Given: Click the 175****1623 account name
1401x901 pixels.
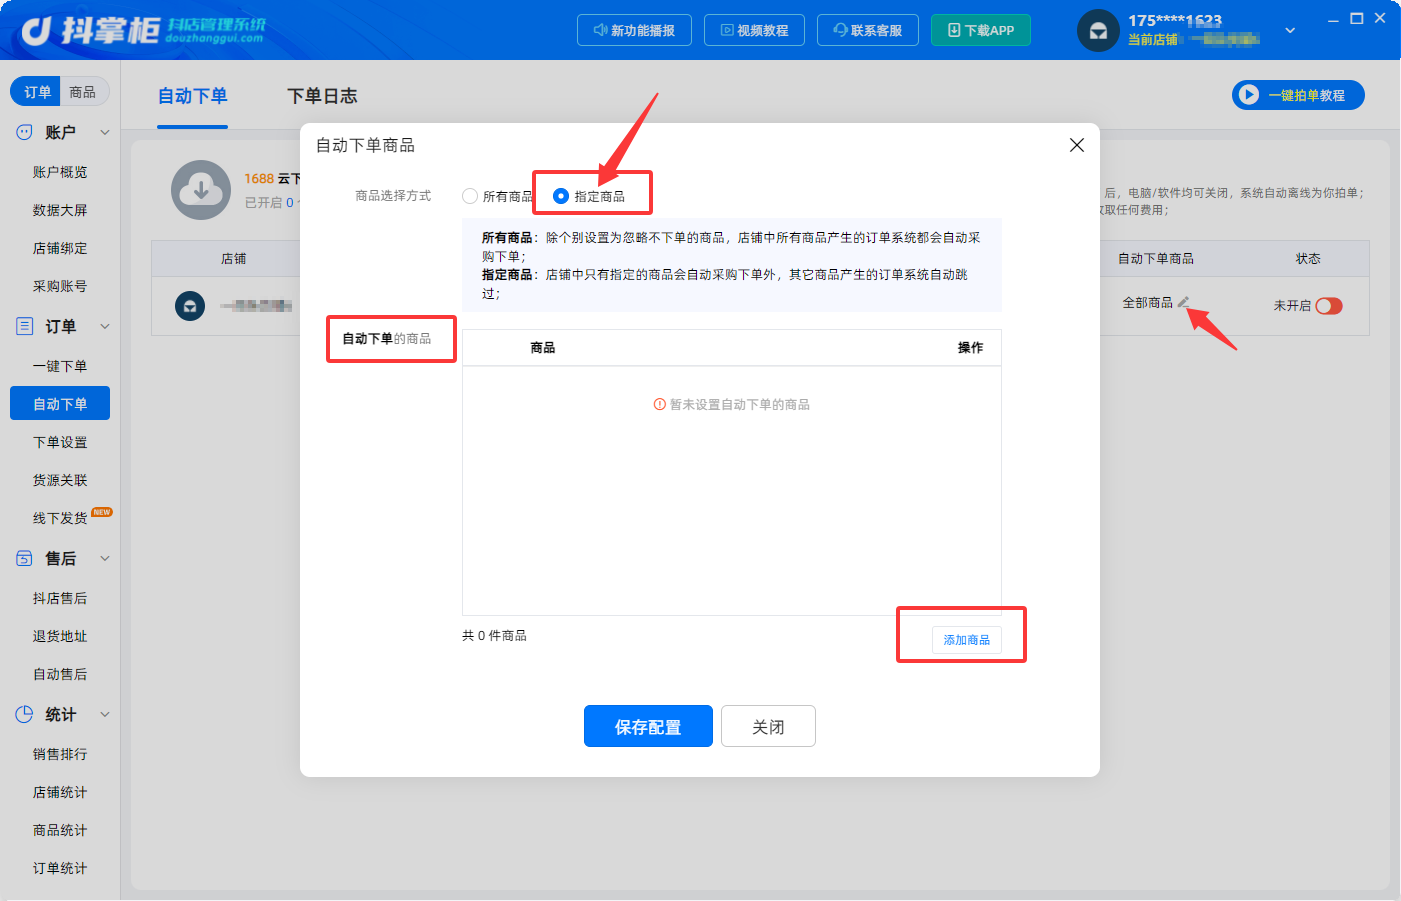Looking at the screenshot, I should 1175,20.
